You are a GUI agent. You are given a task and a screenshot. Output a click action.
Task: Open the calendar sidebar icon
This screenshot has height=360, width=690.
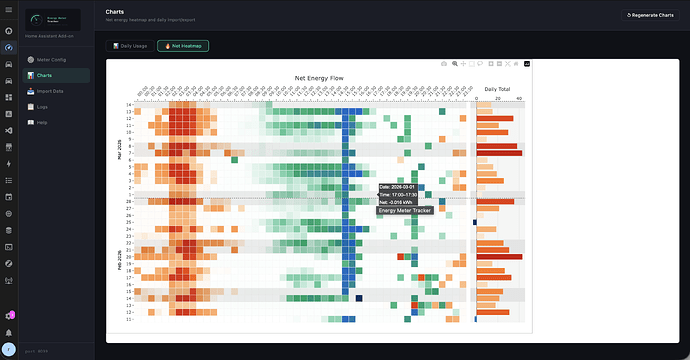coord(8,197)
